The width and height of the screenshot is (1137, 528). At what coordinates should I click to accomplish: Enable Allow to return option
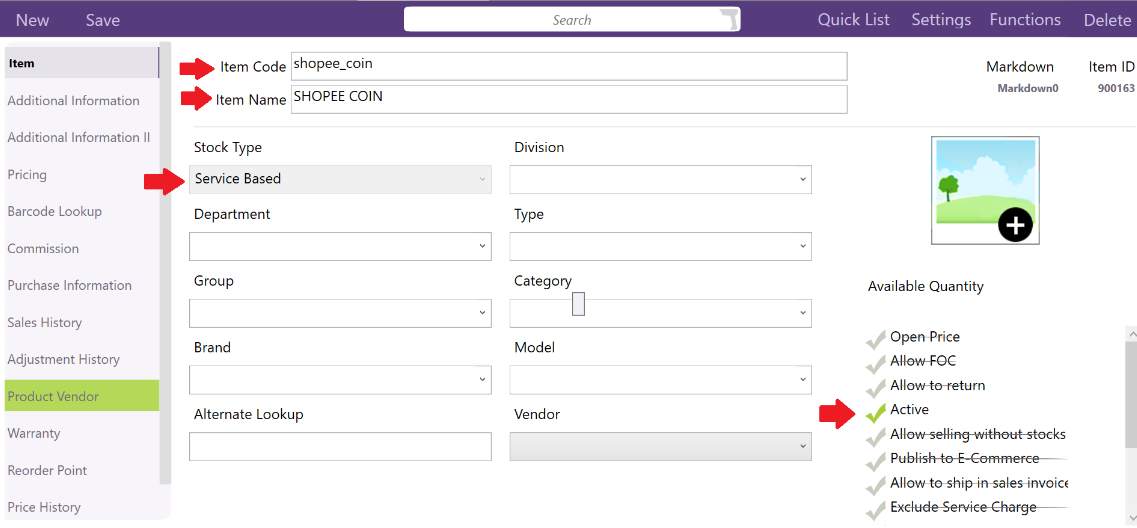tap(876, 386)
